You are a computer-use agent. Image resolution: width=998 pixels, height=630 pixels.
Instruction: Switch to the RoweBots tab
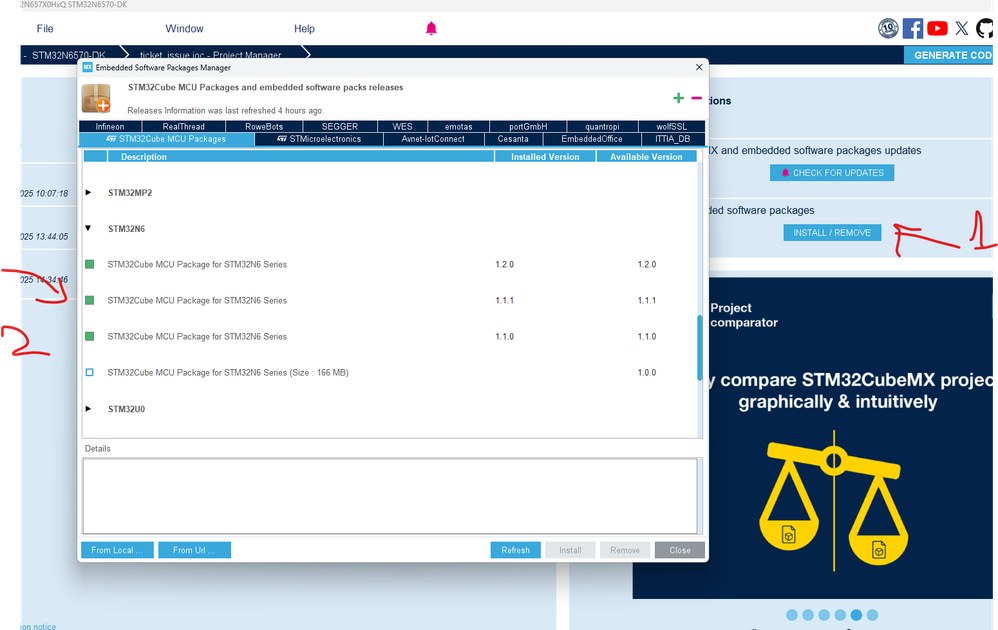(x=264, y=127)
